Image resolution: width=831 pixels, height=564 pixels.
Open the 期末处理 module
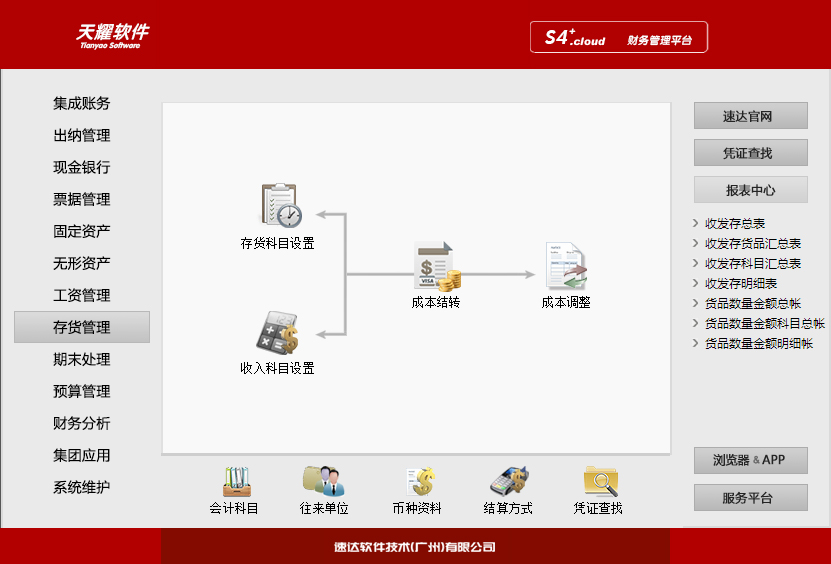click(x=82, y=359)
